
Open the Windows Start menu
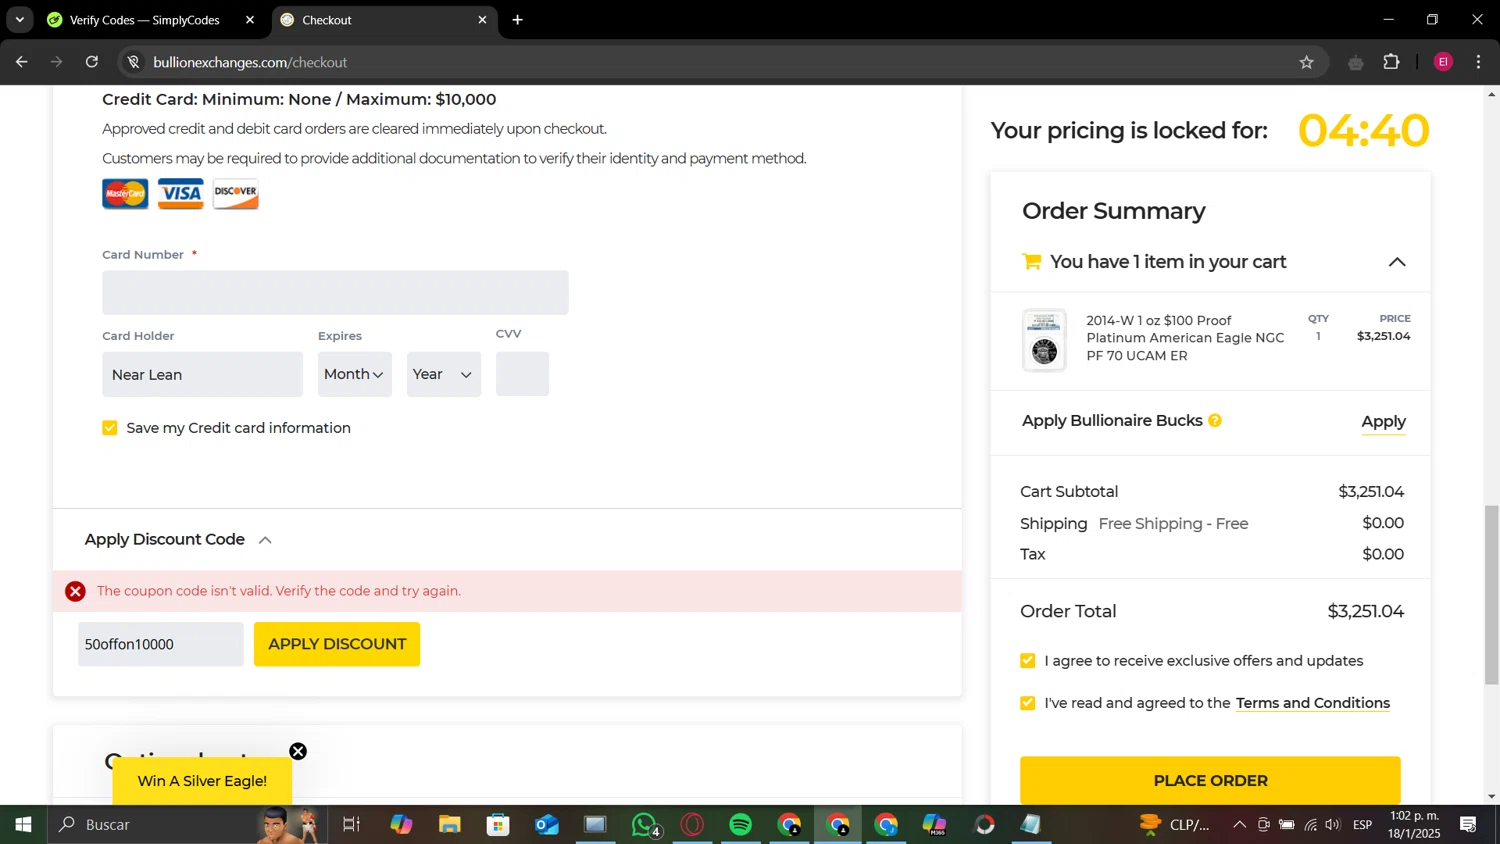23,825
